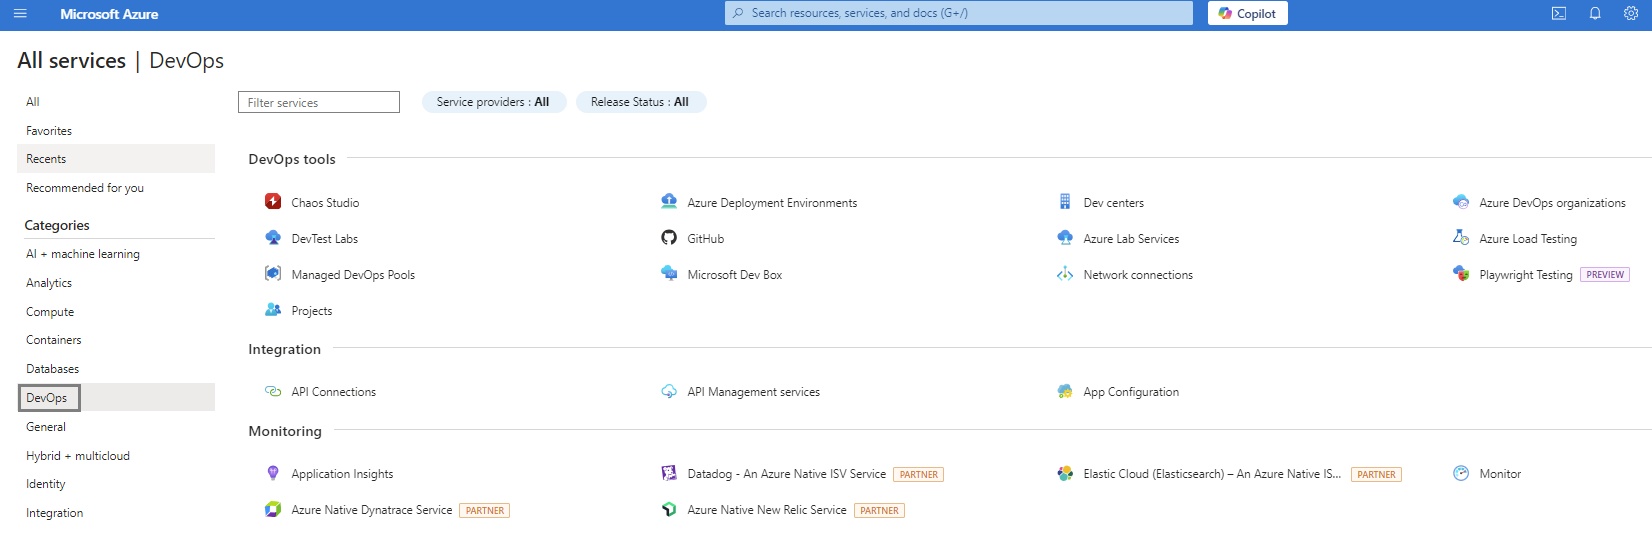The image size is (1652, 533).
Task: Click the Monitor icon
Action: coord(1461,473)
